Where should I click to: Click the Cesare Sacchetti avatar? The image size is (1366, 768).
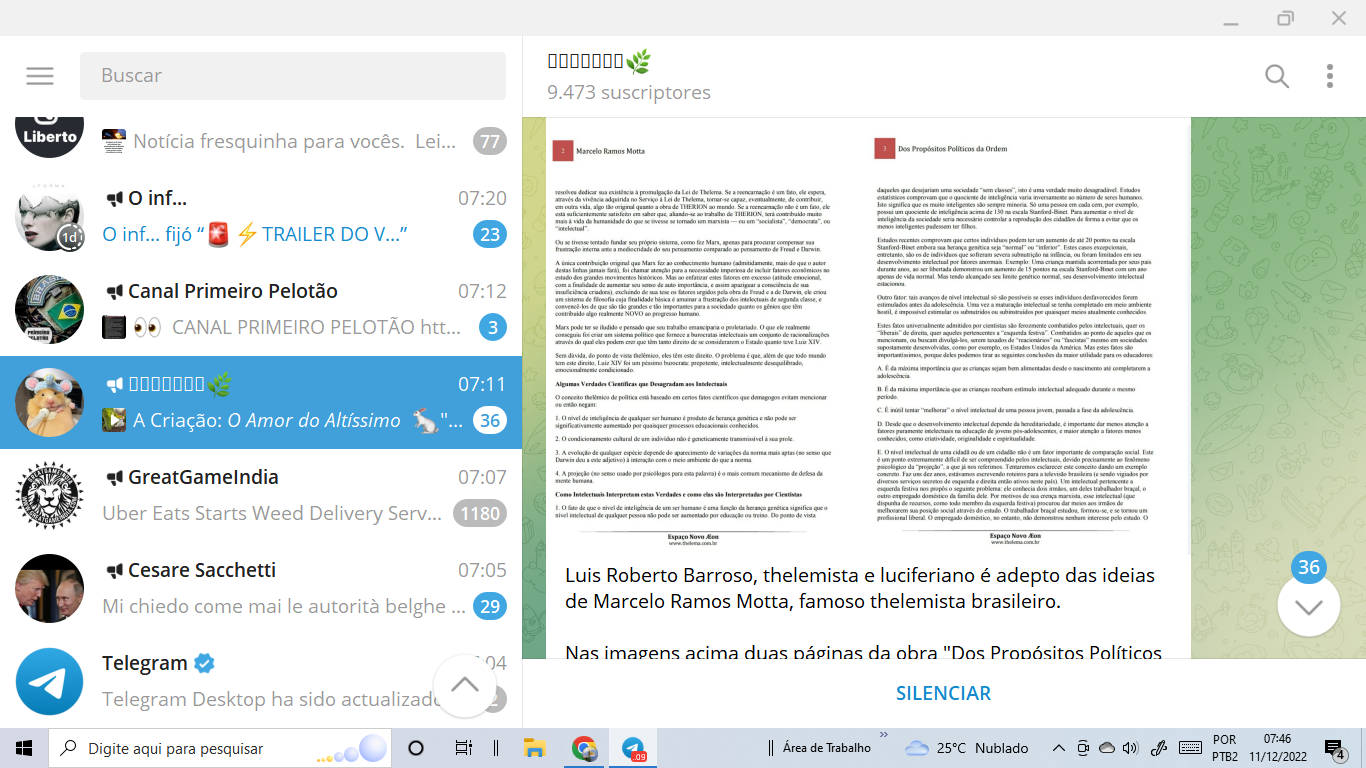click(49, 588)
